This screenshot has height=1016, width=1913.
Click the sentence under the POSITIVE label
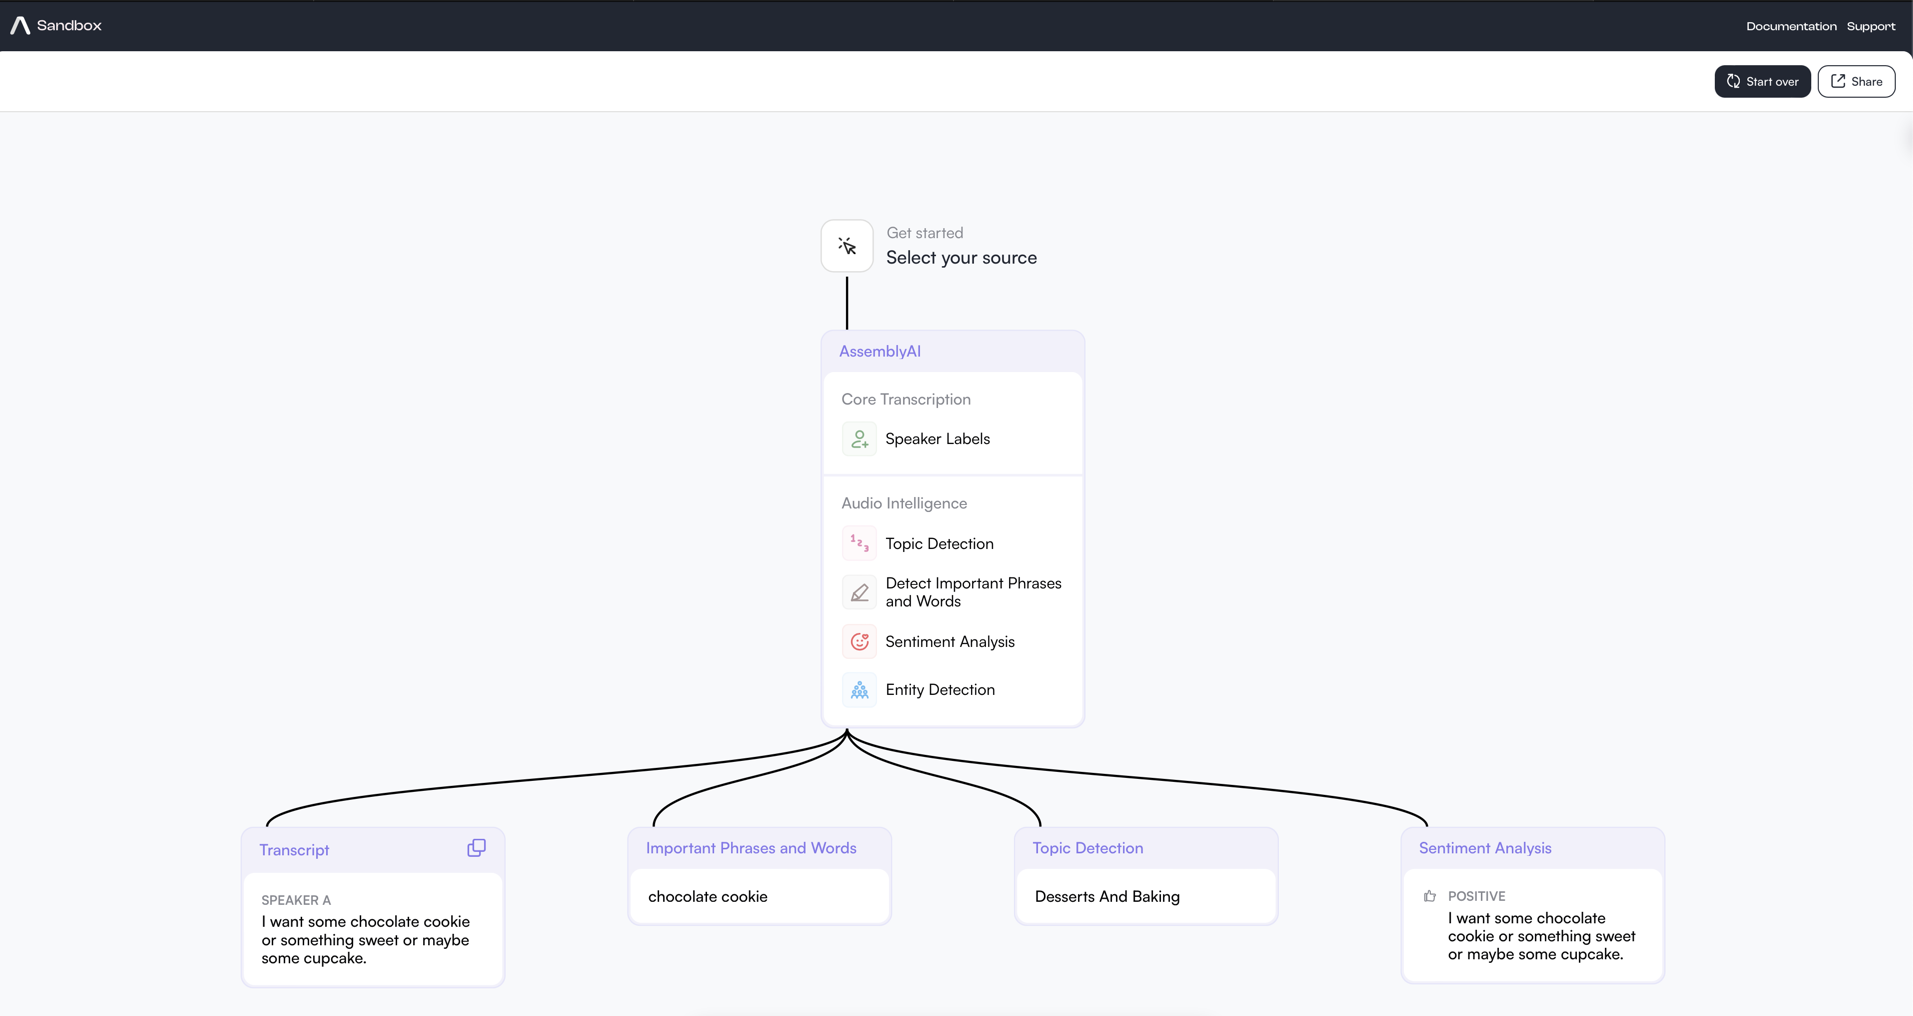pyautogui.click(x=1542, y=936)
